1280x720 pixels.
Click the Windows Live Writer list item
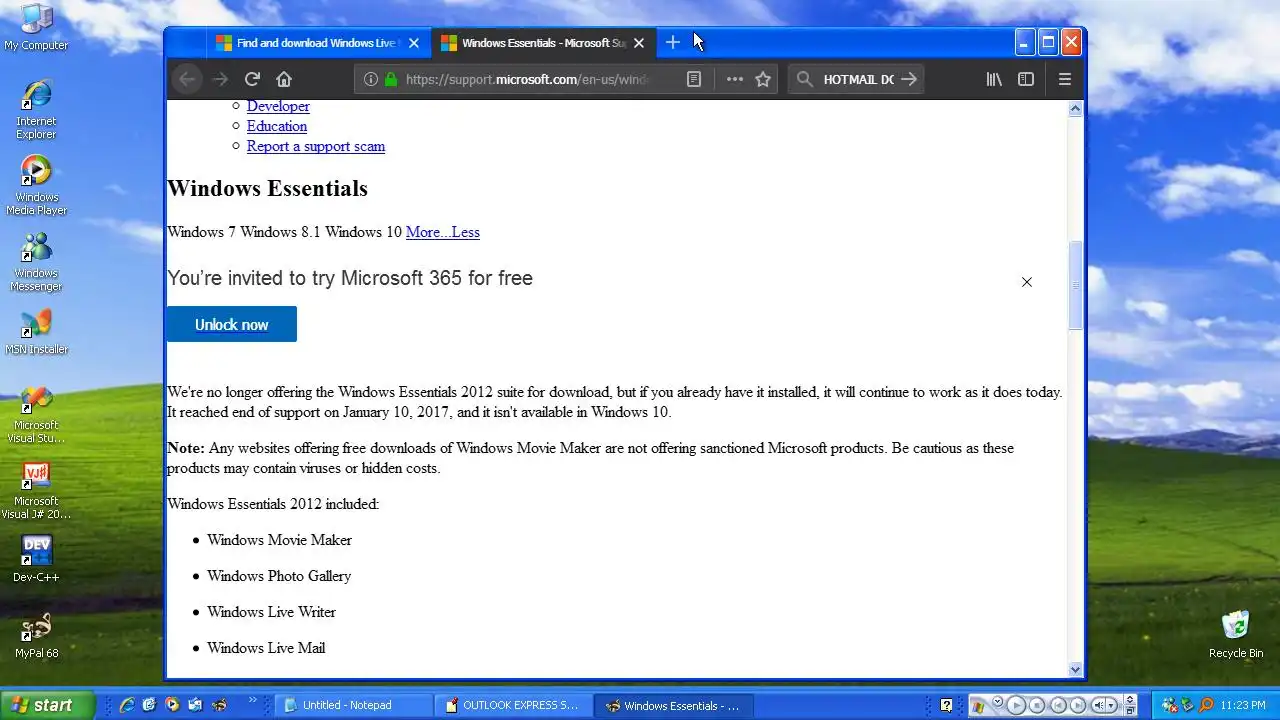tap(271, 612)
